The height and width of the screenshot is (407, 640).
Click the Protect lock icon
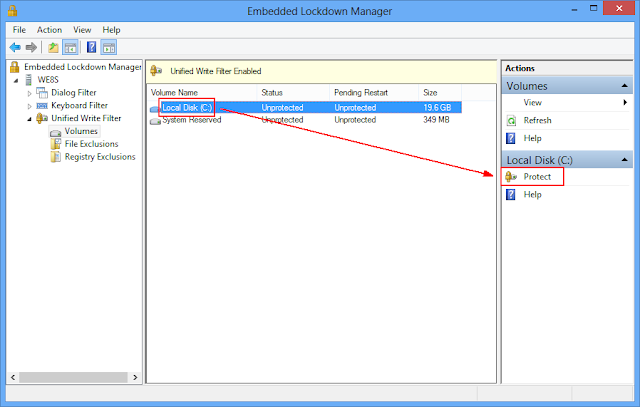point(511,177)
